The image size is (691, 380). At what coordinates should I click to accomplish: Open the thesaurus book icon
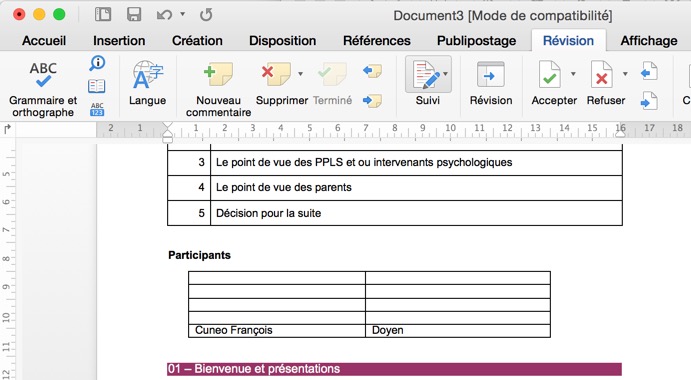[x=97, y=86]
